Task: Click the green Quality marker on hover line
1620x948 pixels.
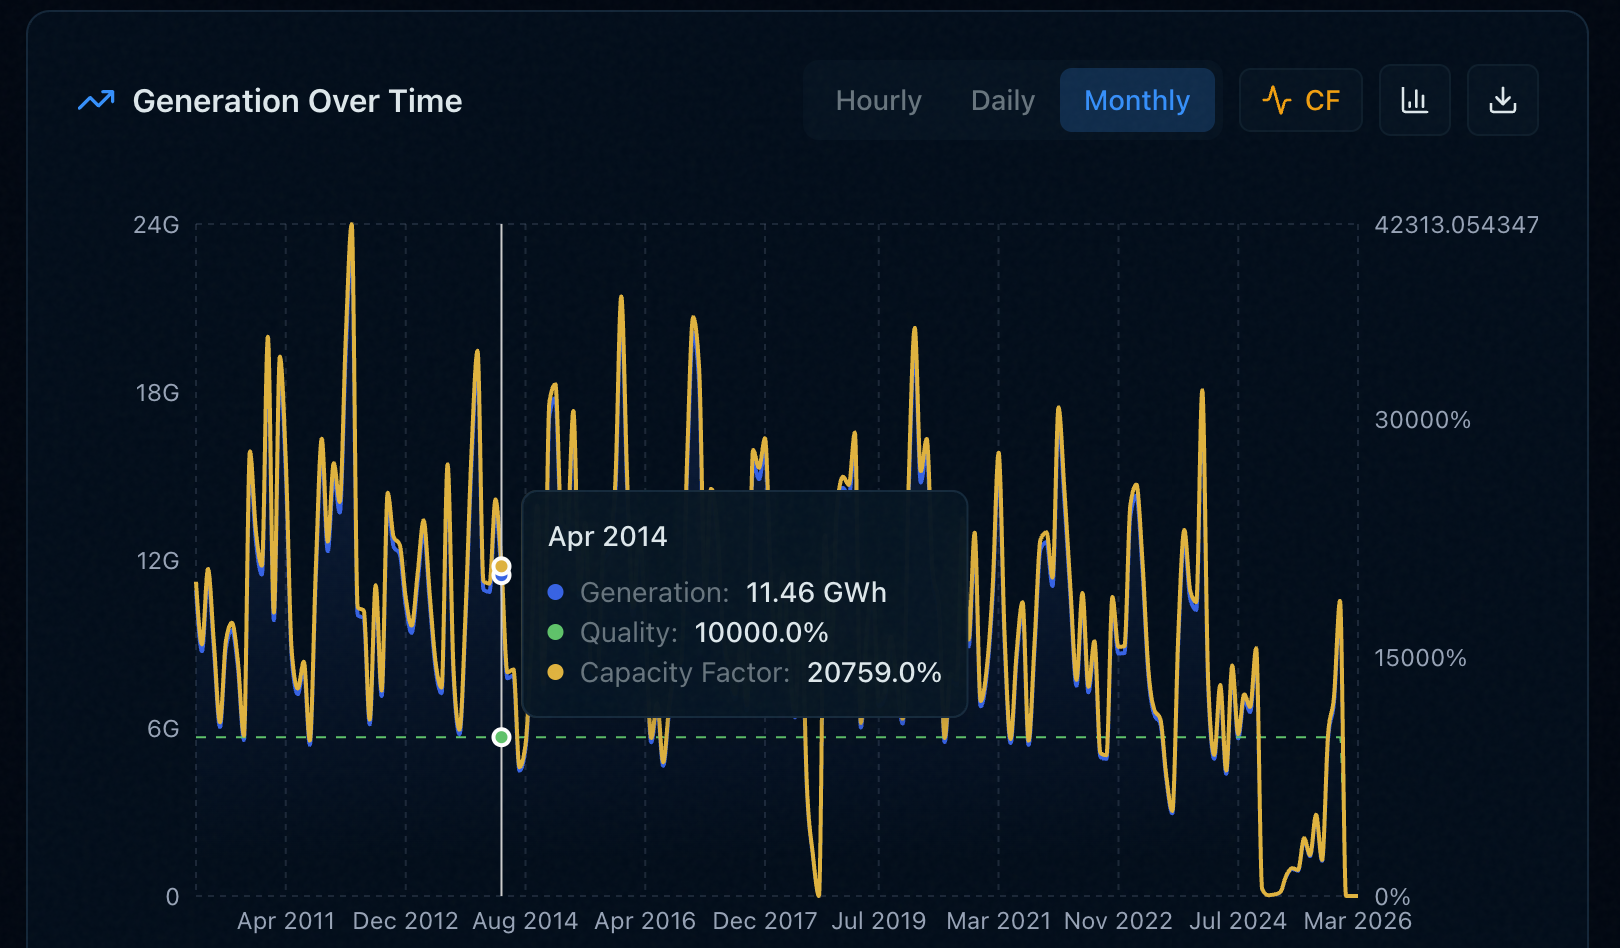Action: [502, 737]
